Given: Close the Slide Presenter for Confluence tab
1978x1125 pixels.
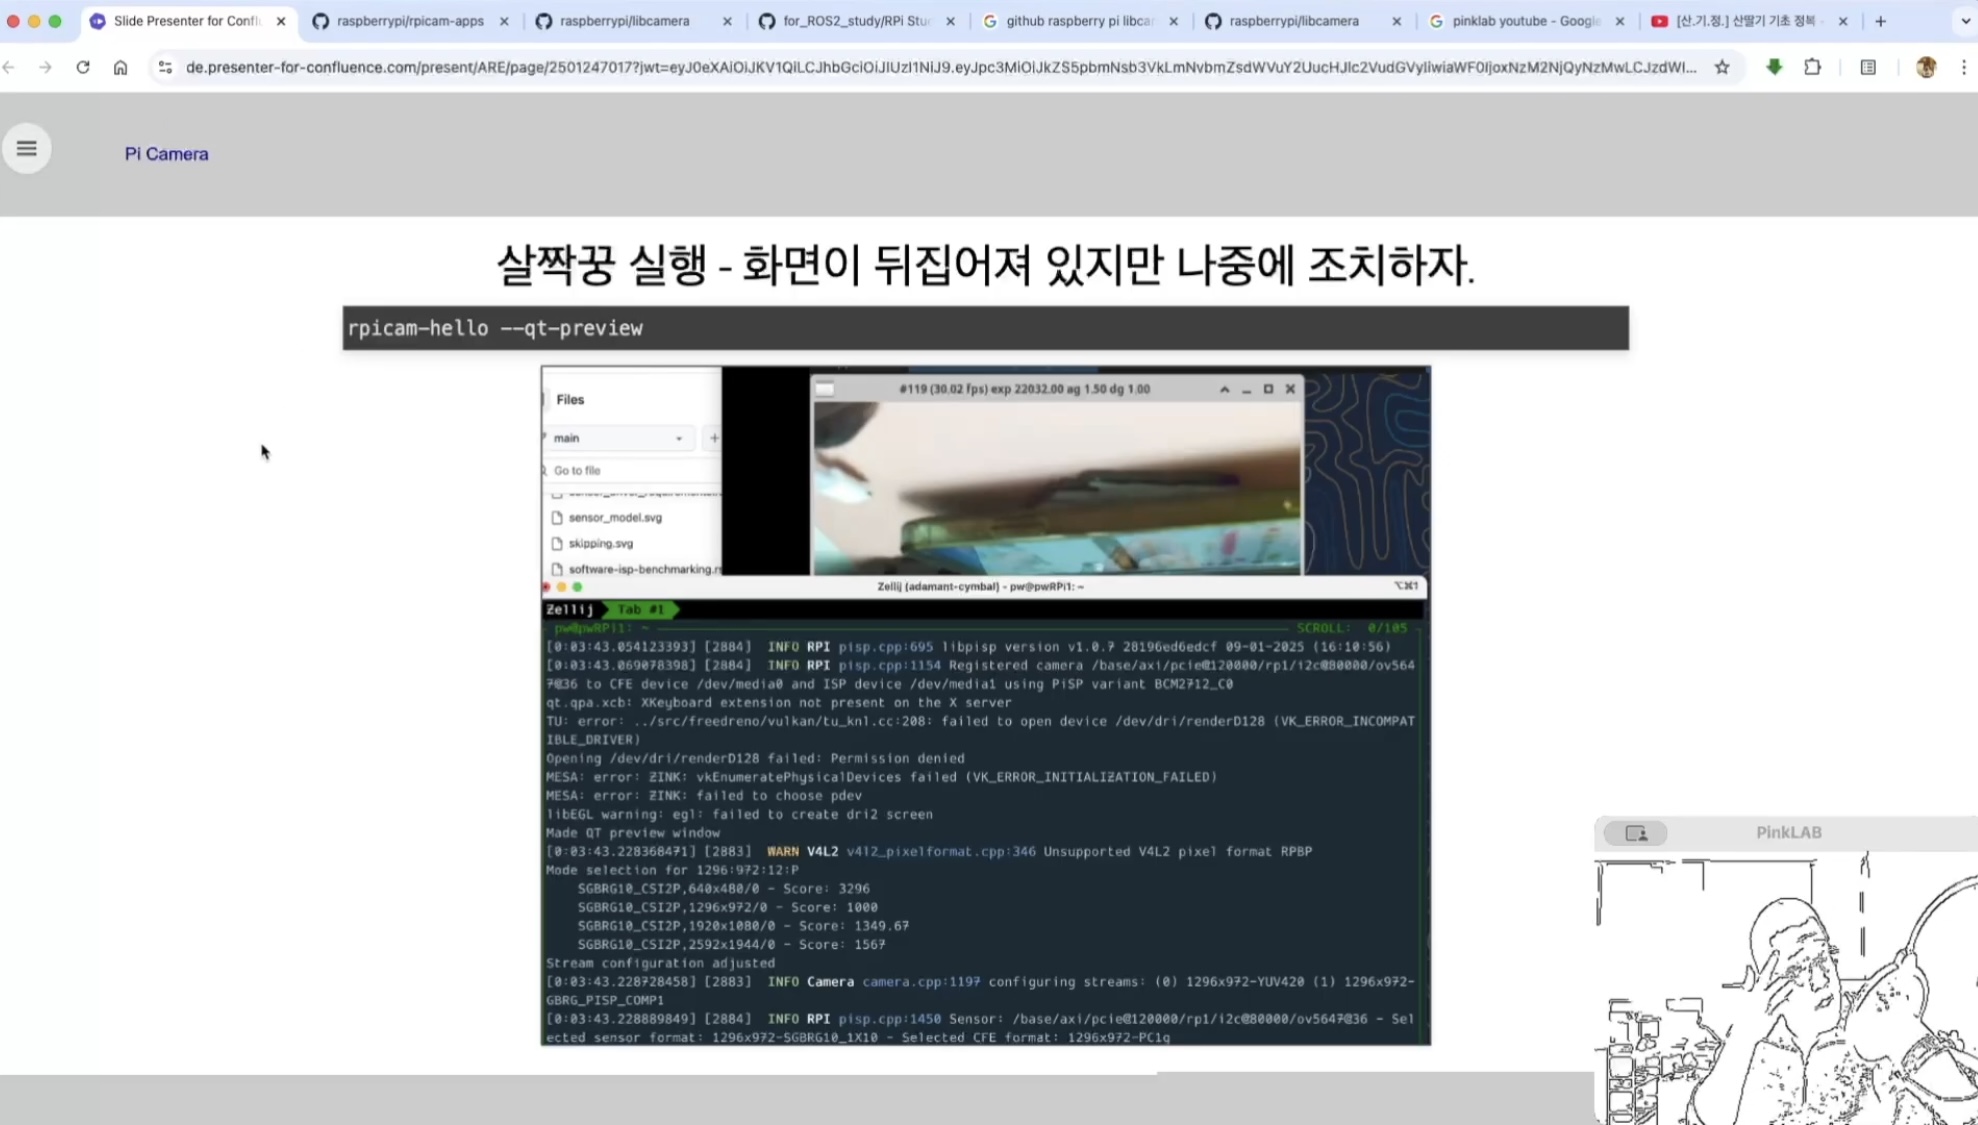Looking at the screenshot, I should [x=281, y=21].
